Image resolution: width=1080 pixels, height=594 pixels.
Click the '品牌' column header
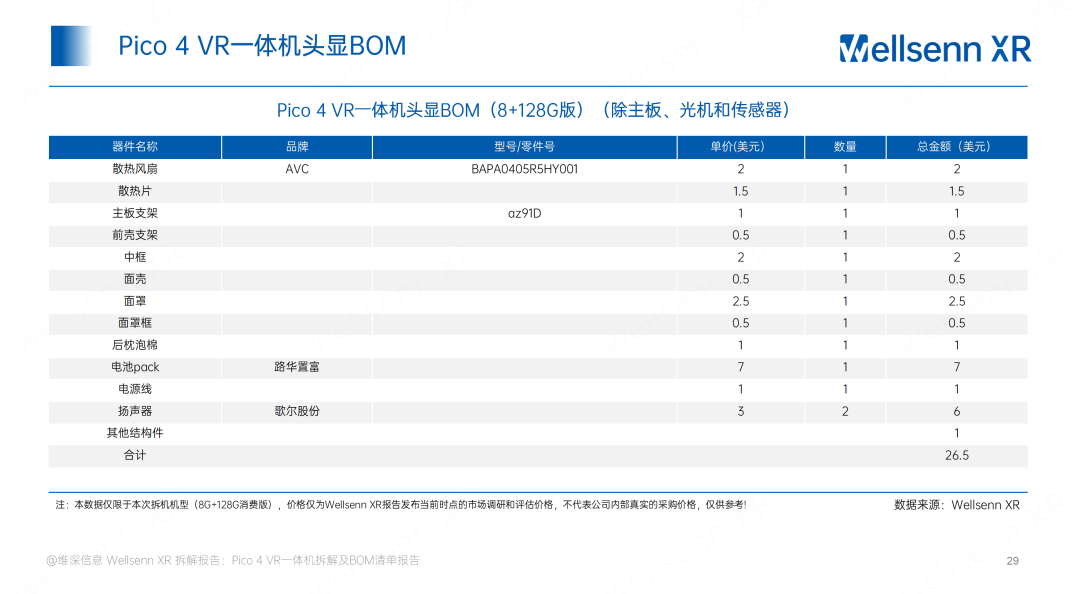pos(297,147)
